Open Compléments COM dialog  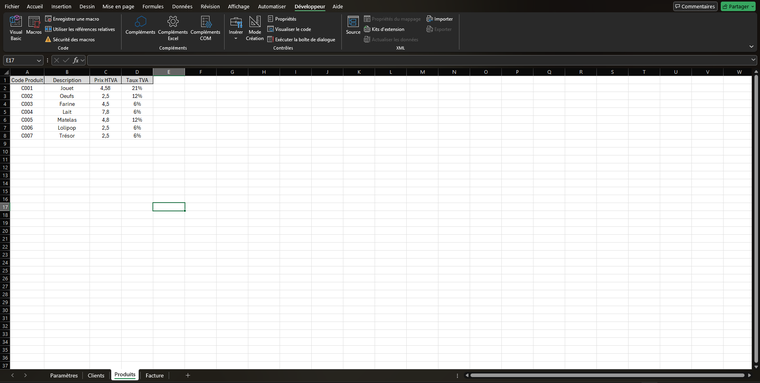[206, 28]
